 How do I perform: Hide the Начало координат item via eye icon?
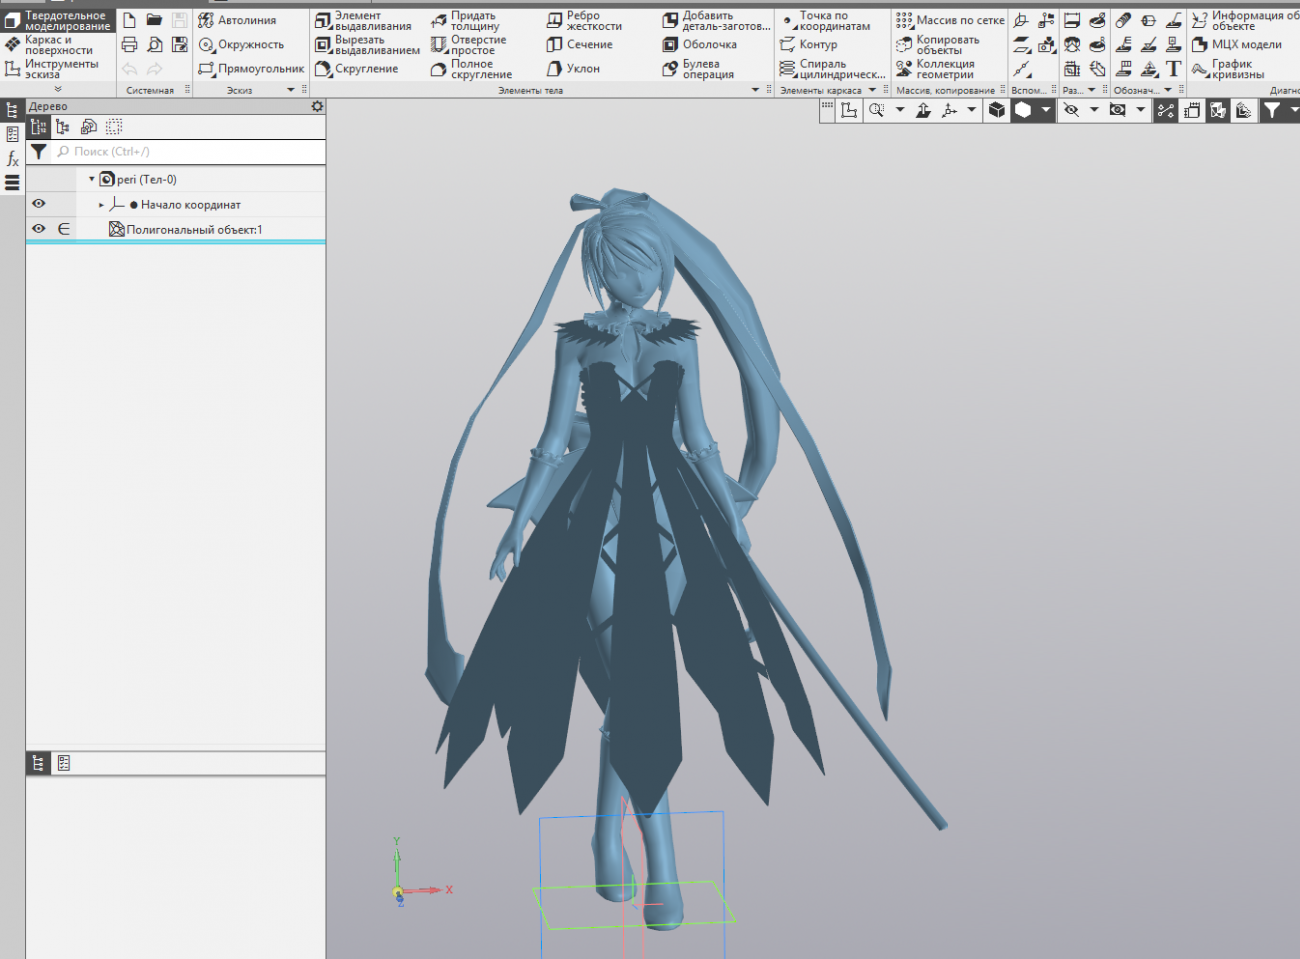click(39, 204)
